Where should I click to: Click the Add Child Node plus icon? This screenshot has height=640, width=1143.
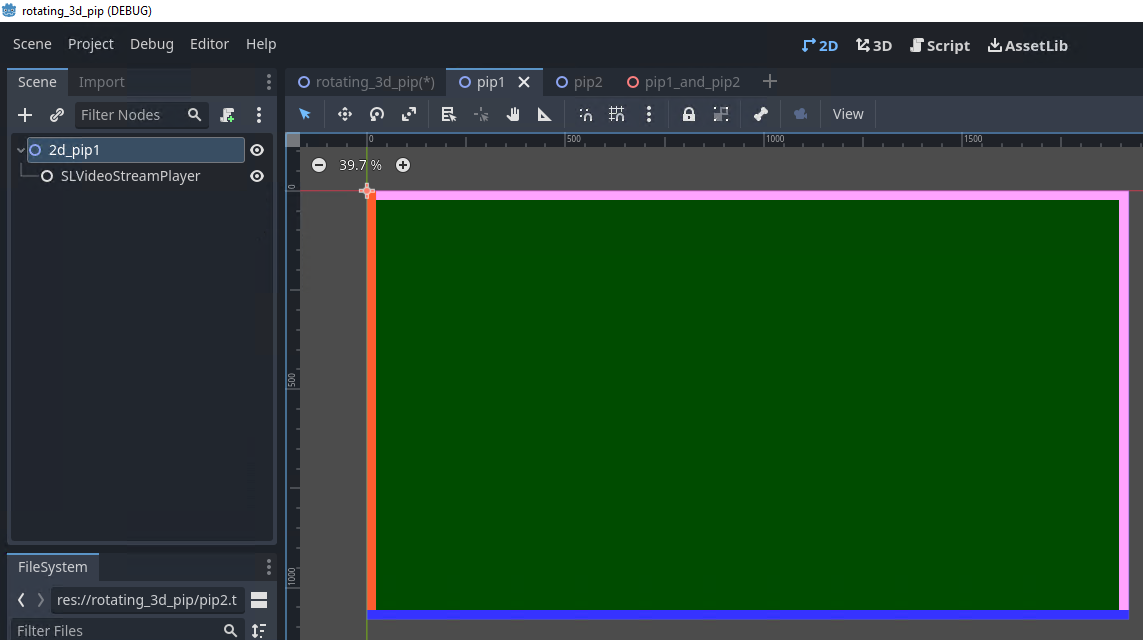25,115
